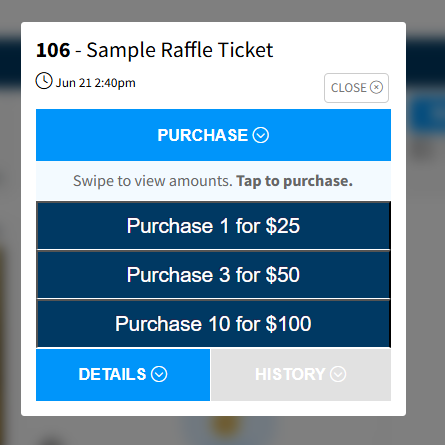Click the circled chevron icon next to HISTORY
The width and height of the screenshot is (445, 445).
pos(338,374)
